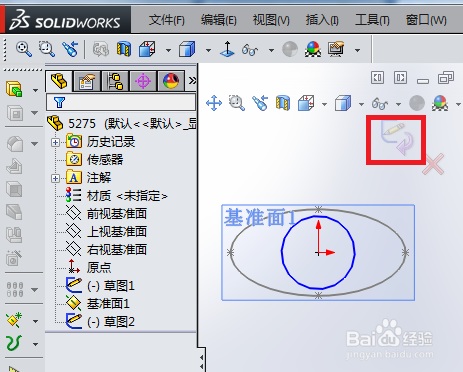Select (-) 草图1 sketch
Viewport: 463px width, 372px height.
coord(111,286)
